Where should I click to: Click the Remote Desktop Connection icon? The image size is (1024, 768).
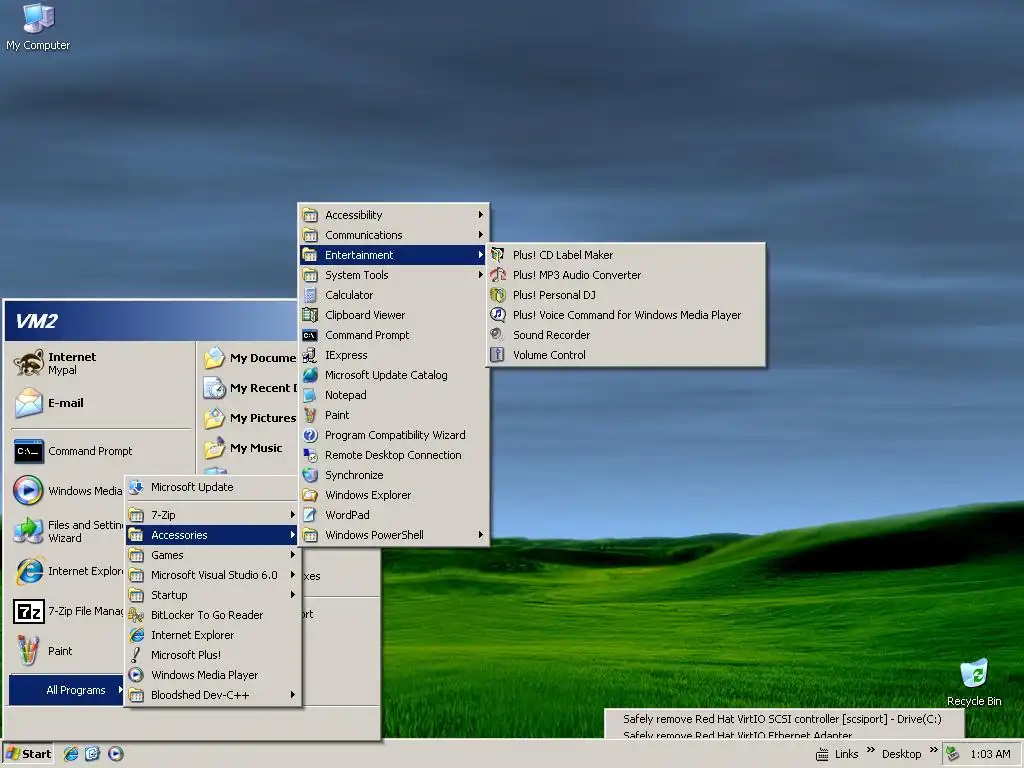[310, 455]
